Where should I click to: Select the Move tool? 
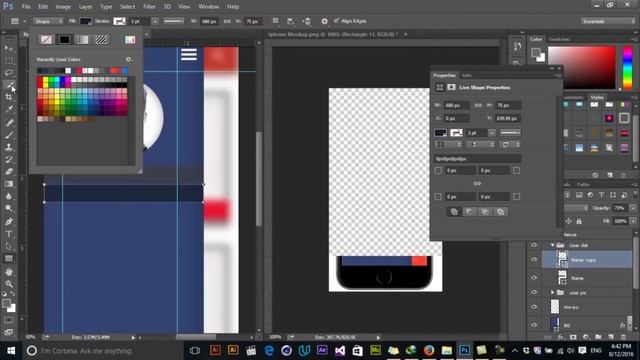(x=9, y=48)
